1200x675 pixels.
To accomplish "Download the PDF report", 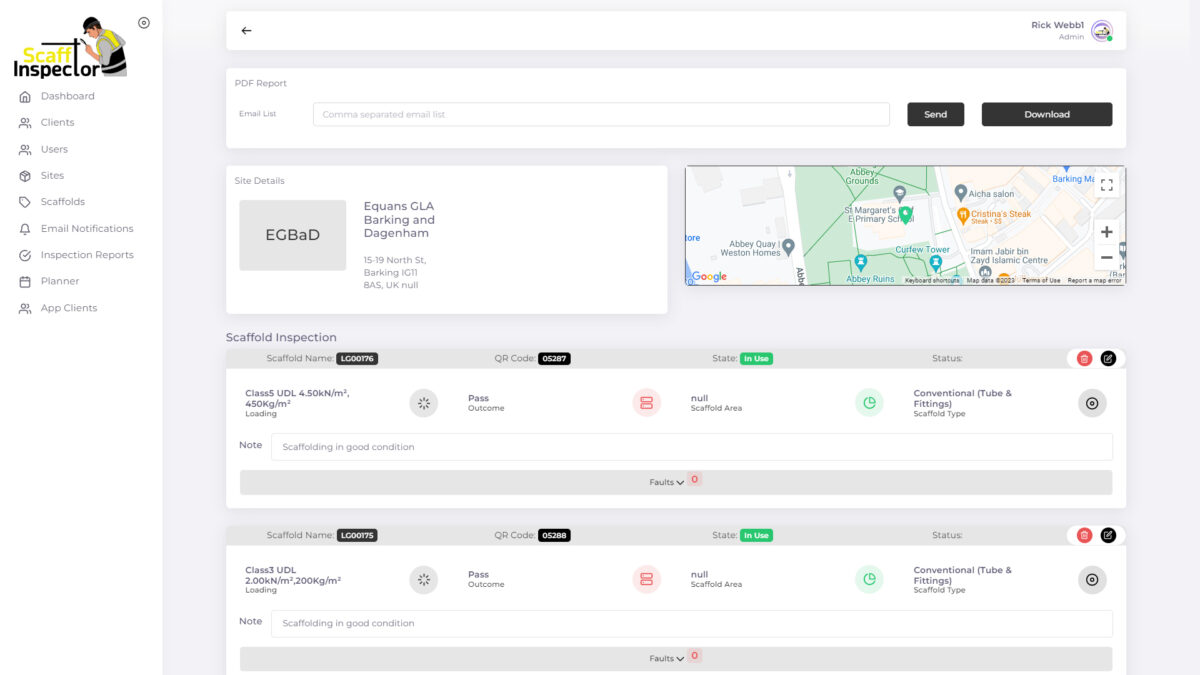I will [1046, 114].
